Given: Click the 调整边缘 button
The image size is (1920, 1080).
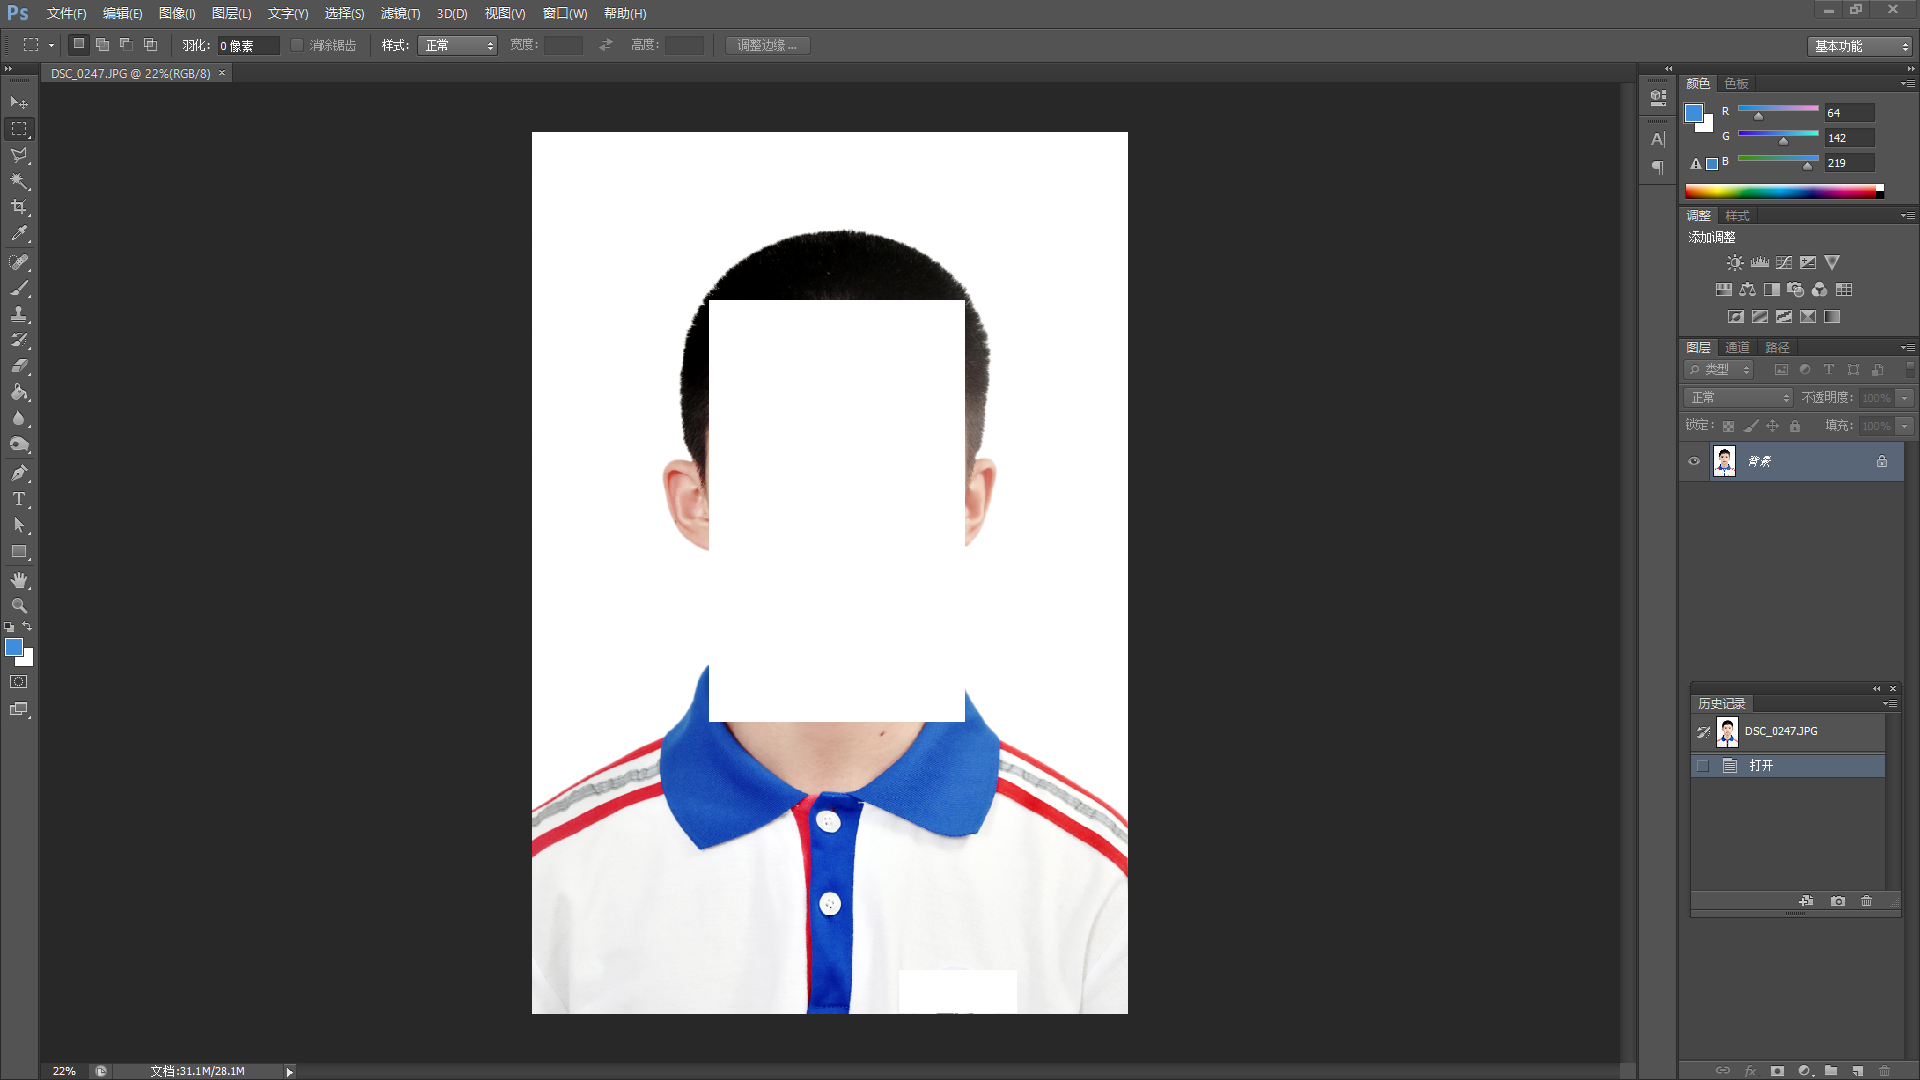Looking at the screenshot, I should tap(767, 45).
